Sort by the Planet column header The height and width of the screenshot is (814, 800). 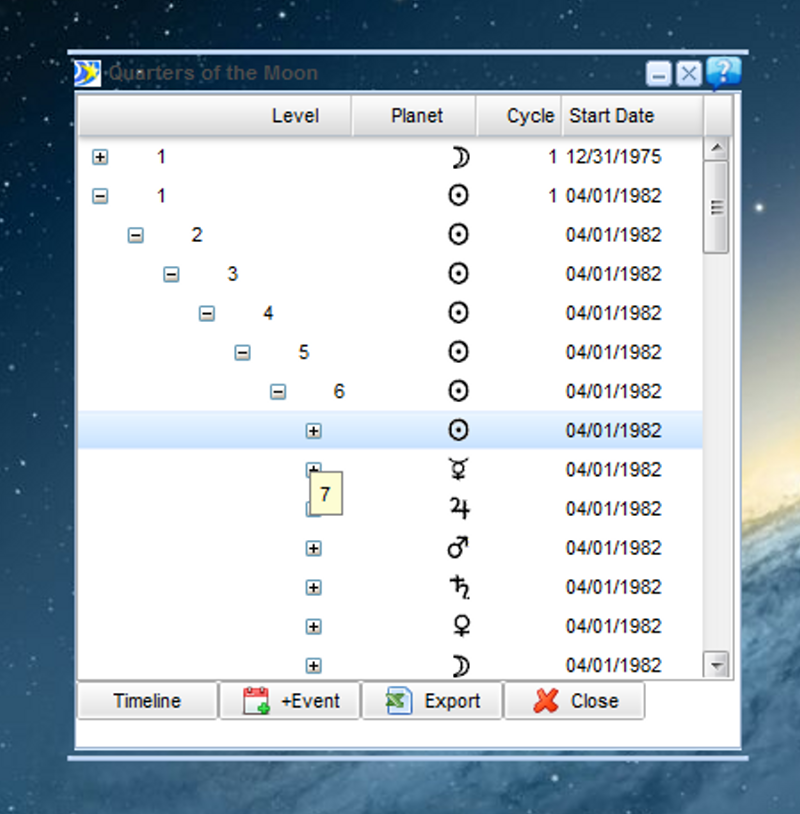pyautogui.click(x=416, y=116)
